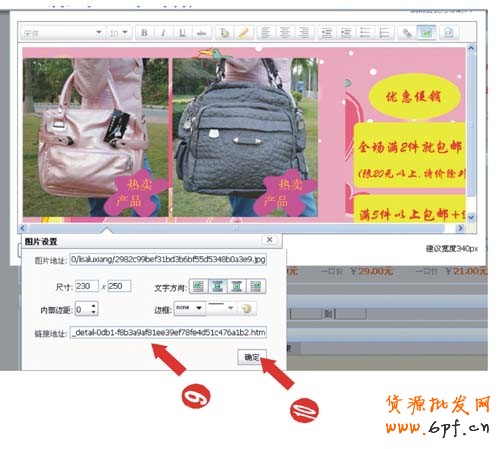Viewport: 500px width, 449px height.
Task: Insert hyperlink using chain icon
Action: coord(407,33)
